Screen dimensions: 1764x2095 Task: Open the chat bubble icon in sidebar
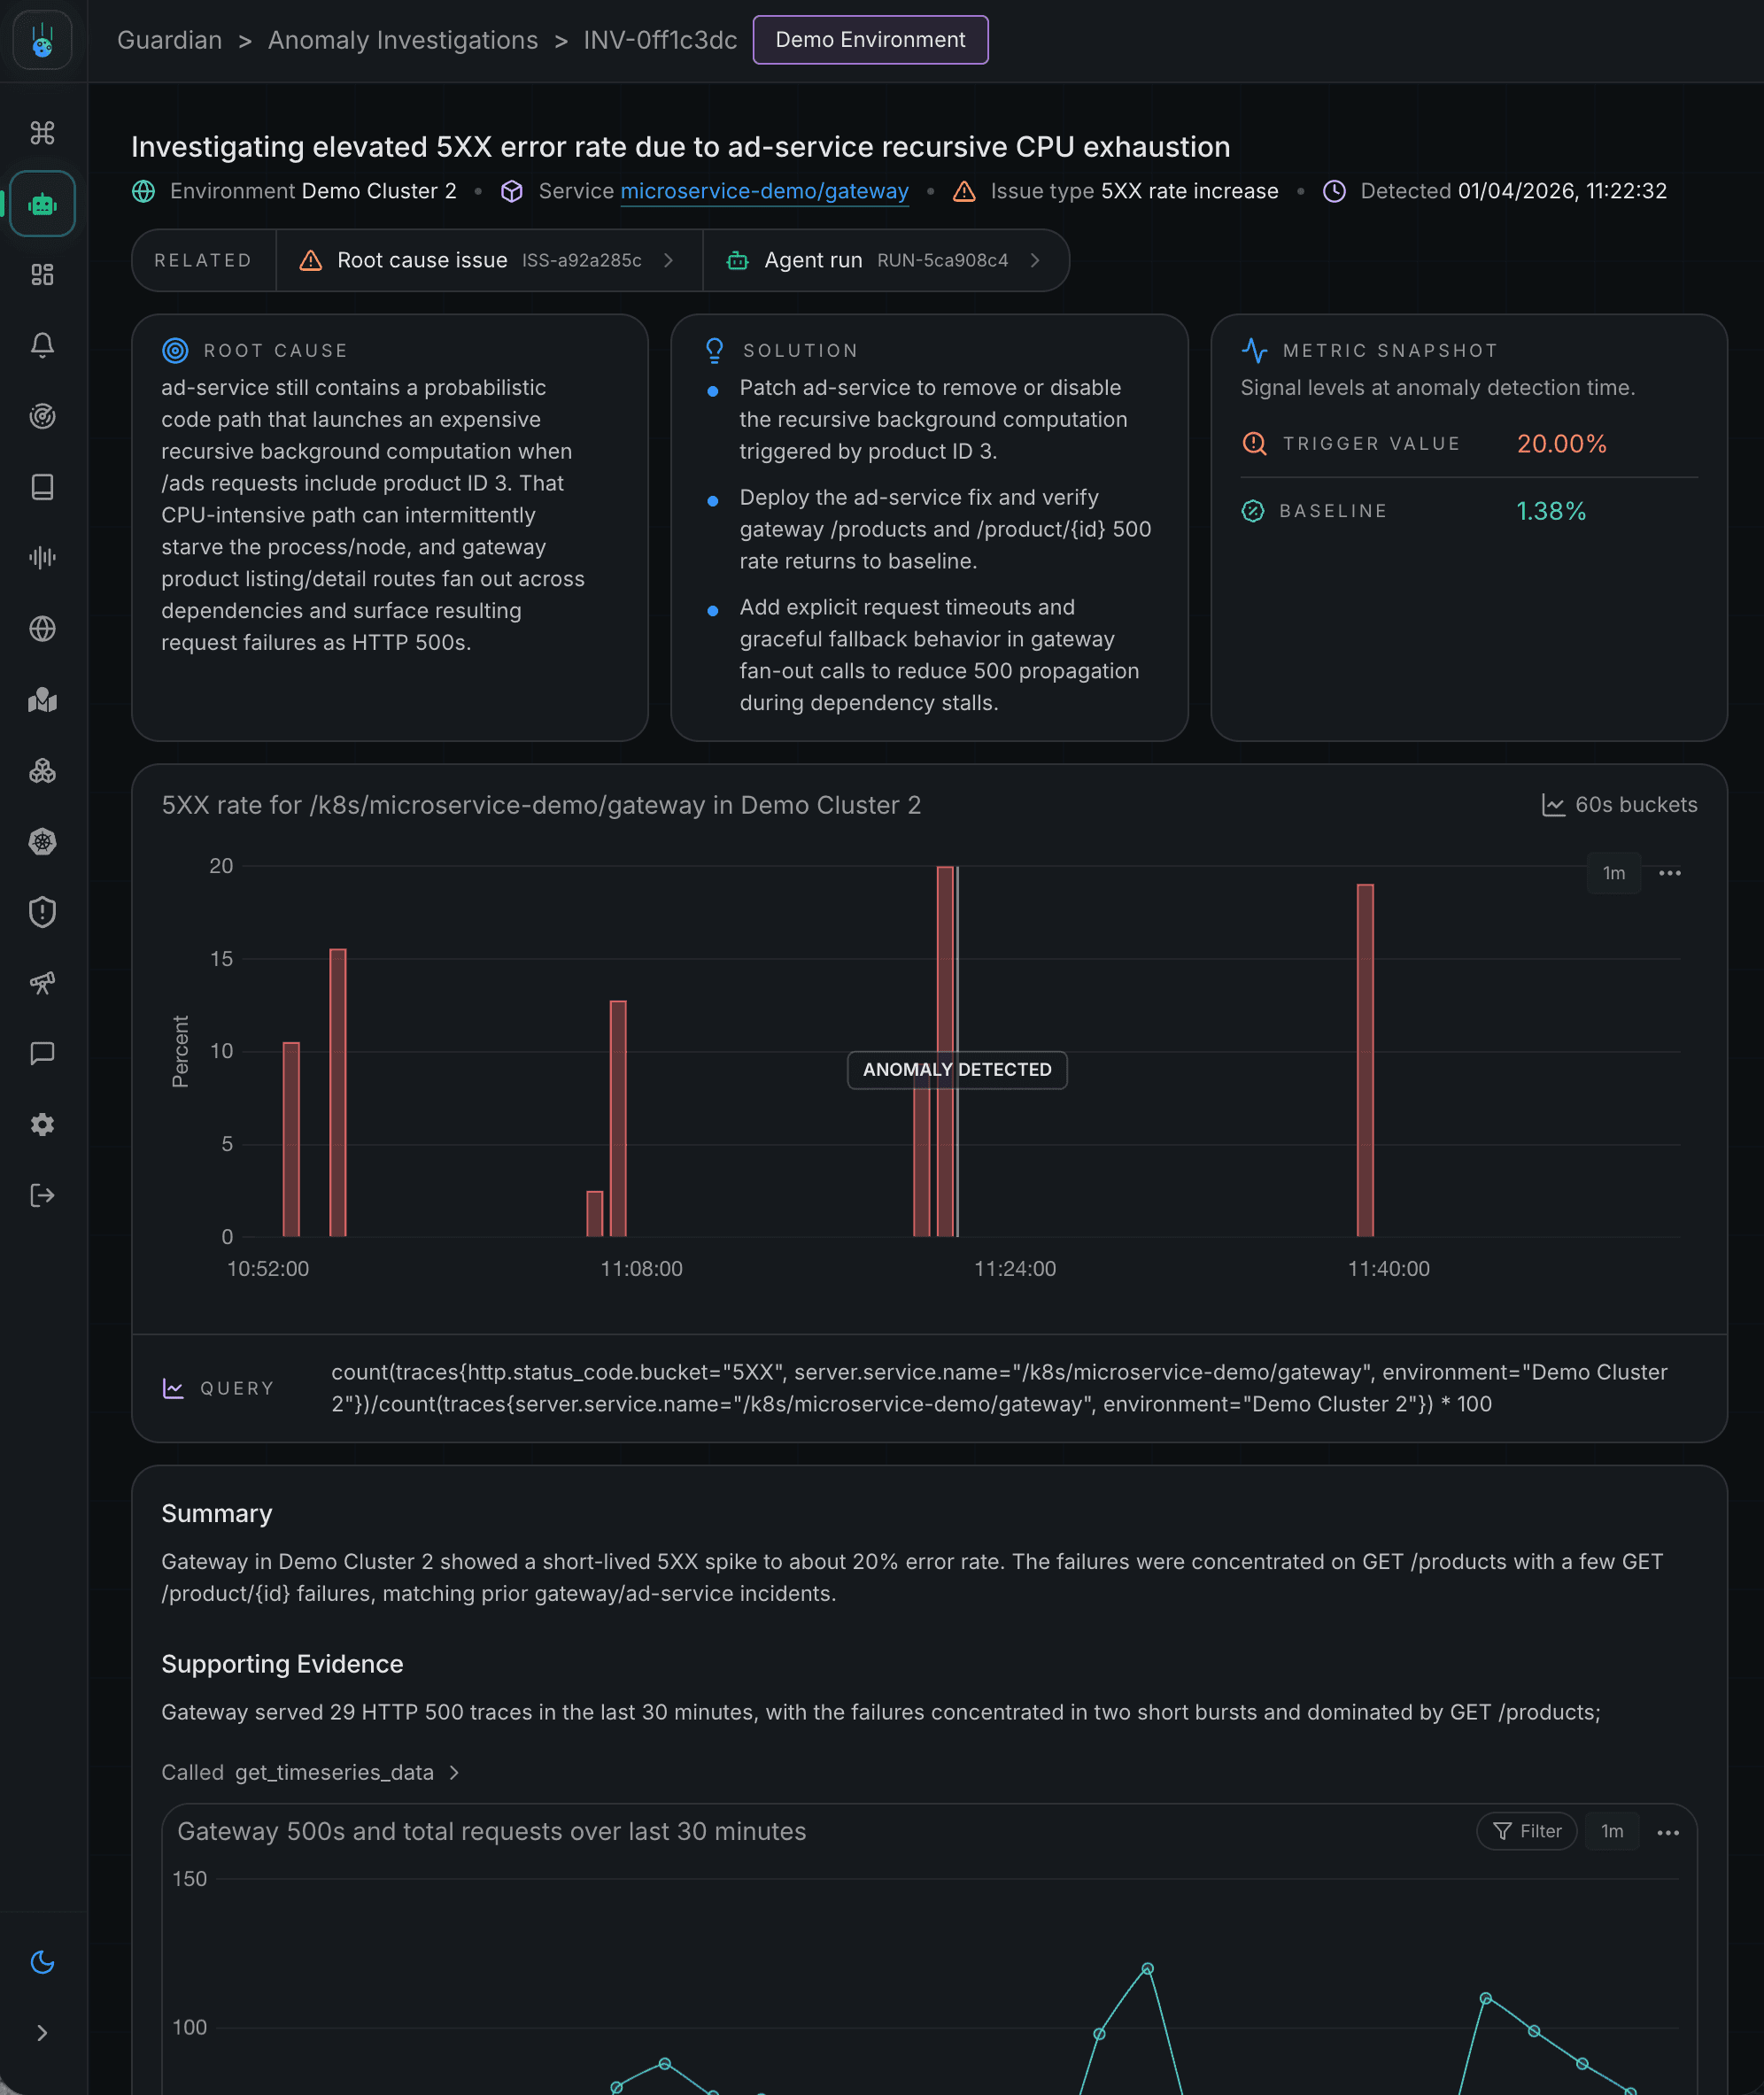(42, 1052)
